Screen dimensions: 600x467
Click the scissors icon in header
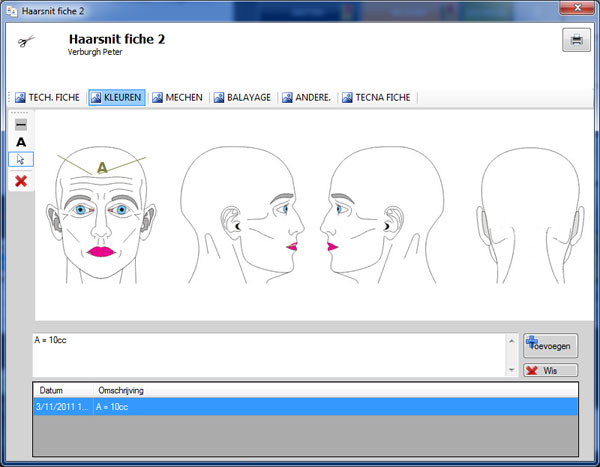(x=26, y=41)
